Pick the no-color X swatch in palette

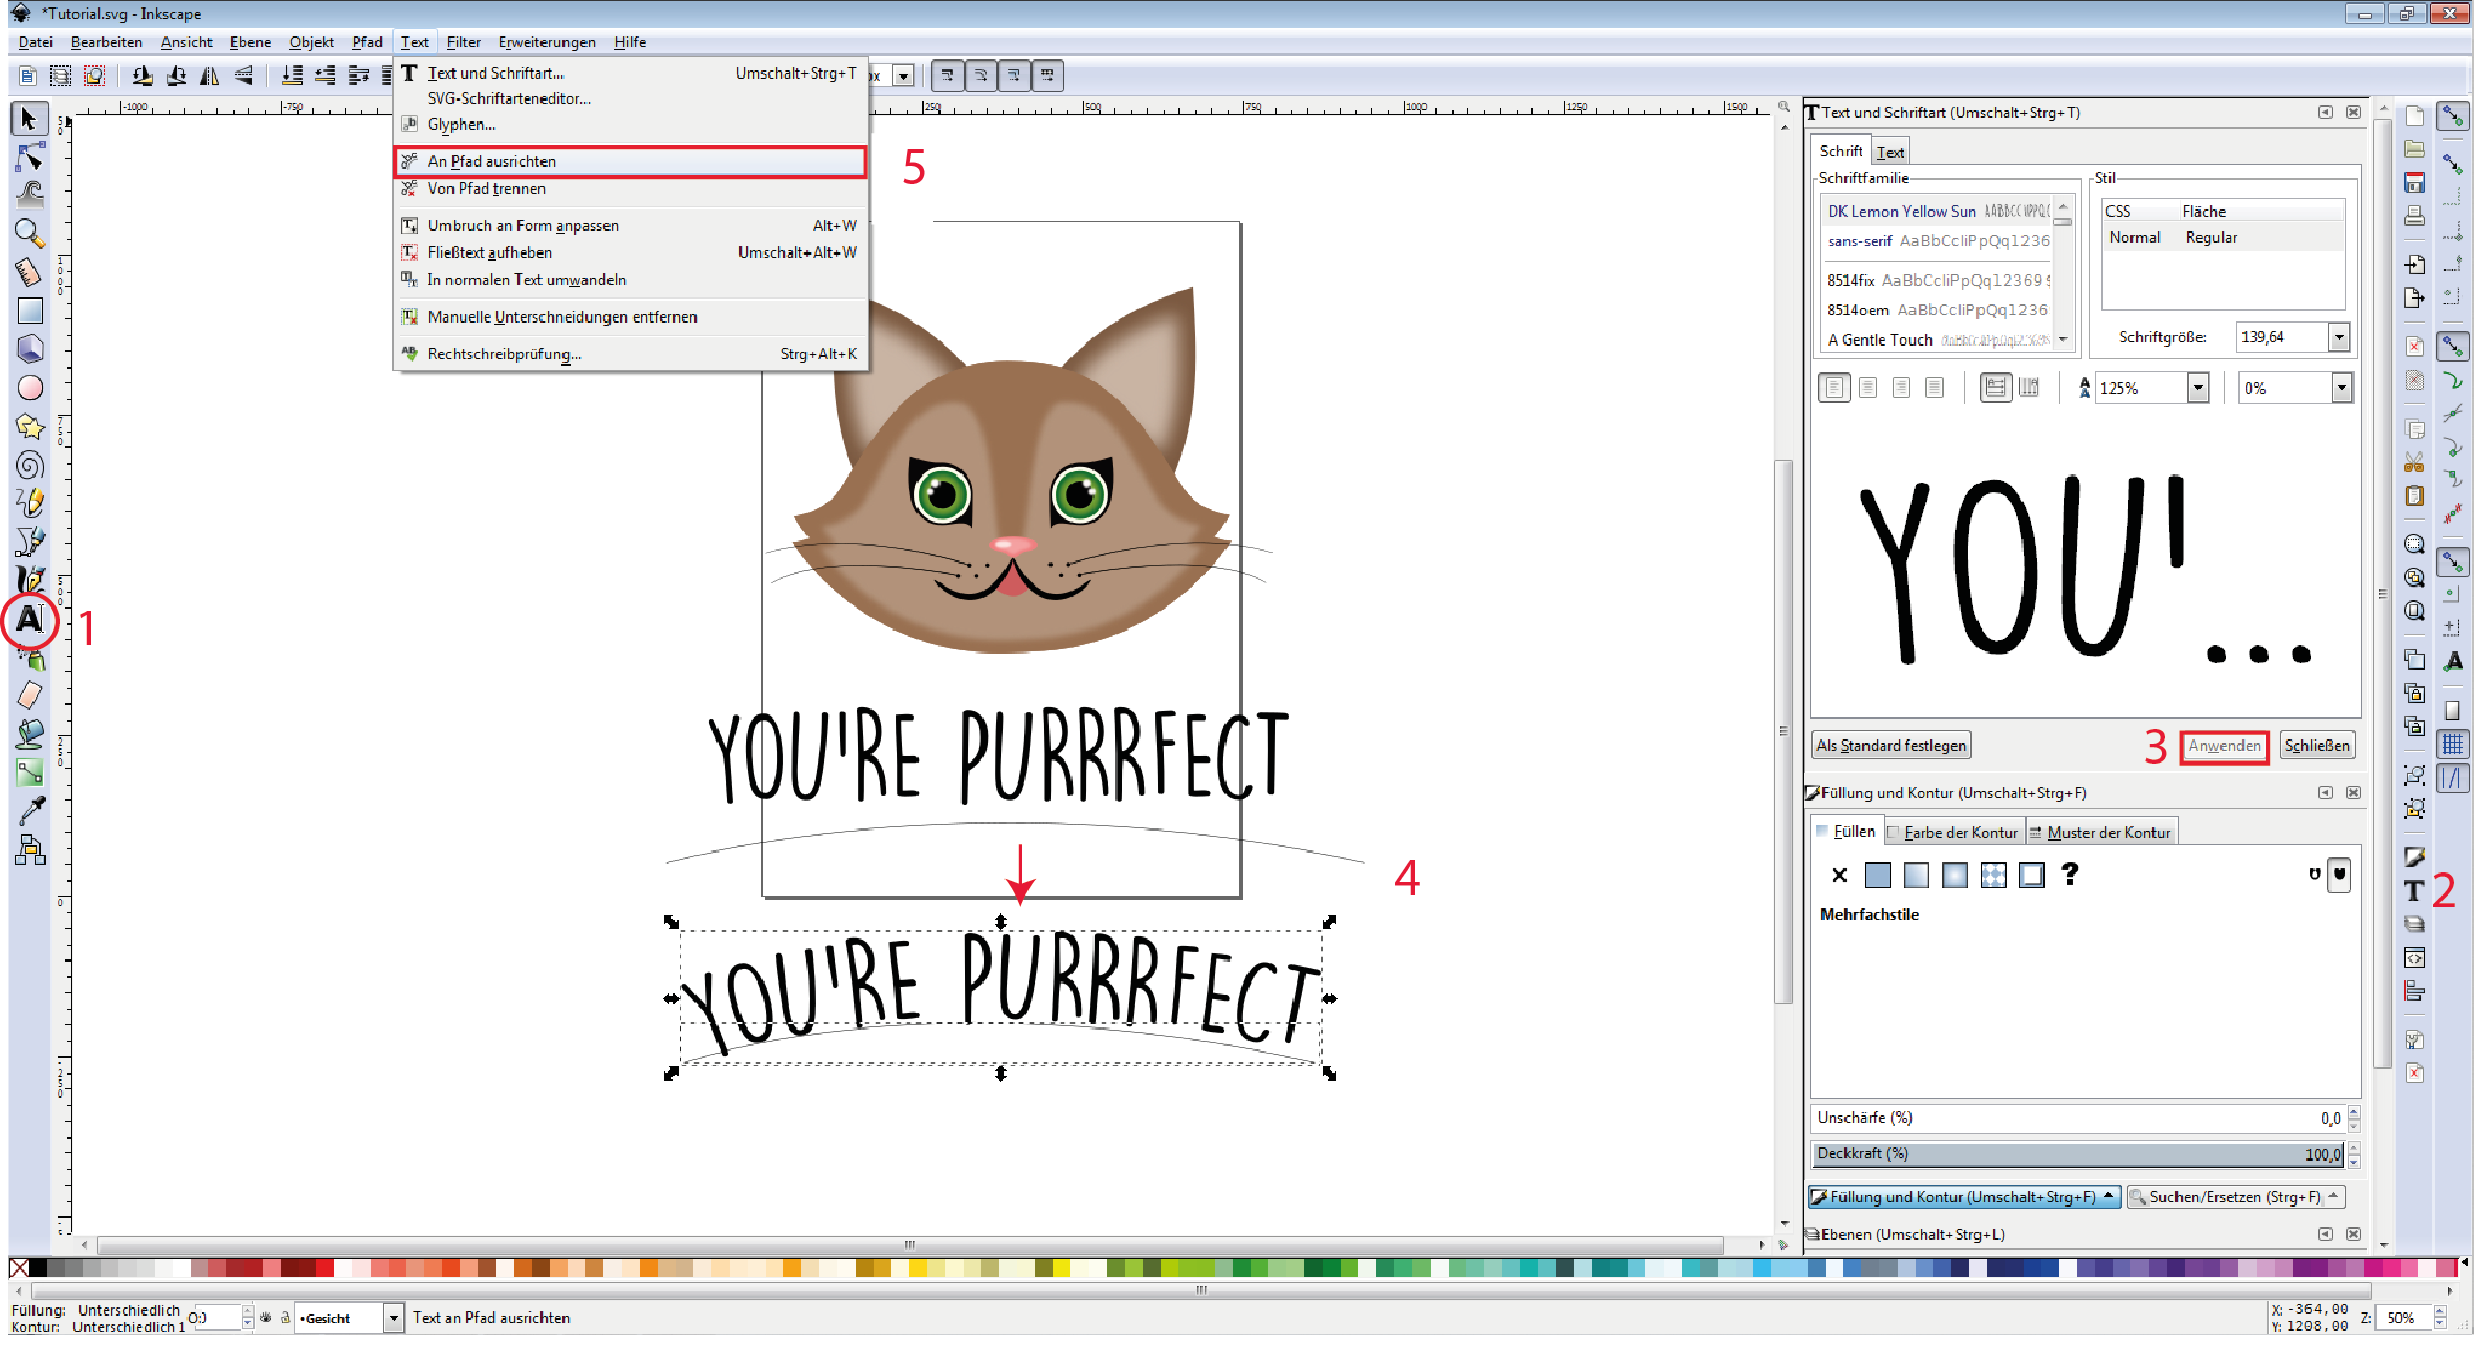(x=19, y=1268)
